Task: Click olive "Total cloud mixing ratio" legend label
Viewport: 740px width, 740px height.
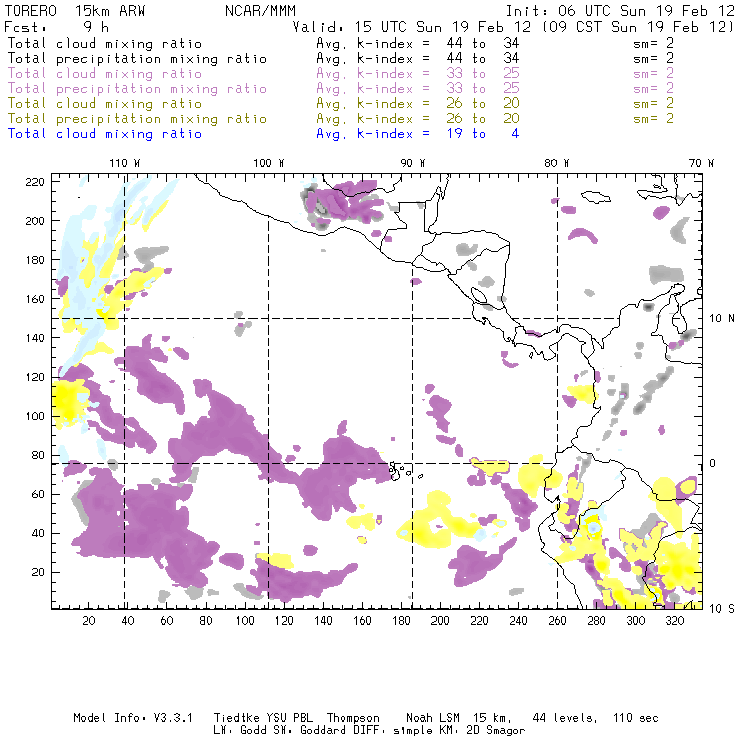Action: 105,103
